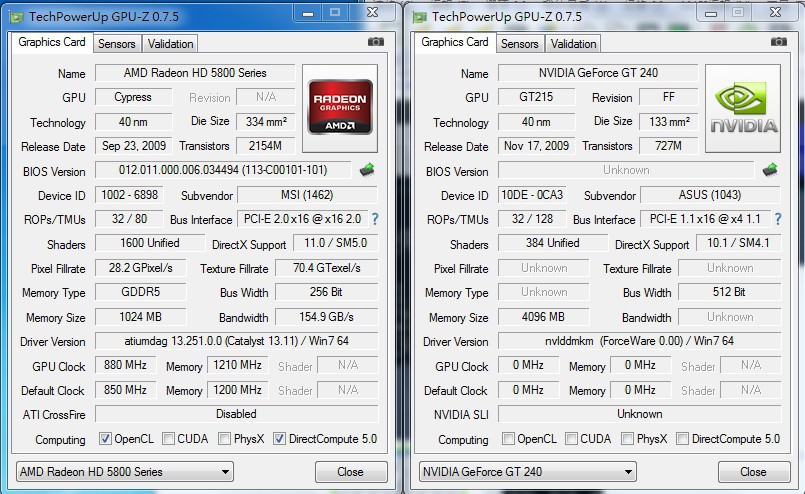Toggle OpenCL checkbox in NVIDIA GT 240 window
805x494 pixels.
click(x=508, y=439)
